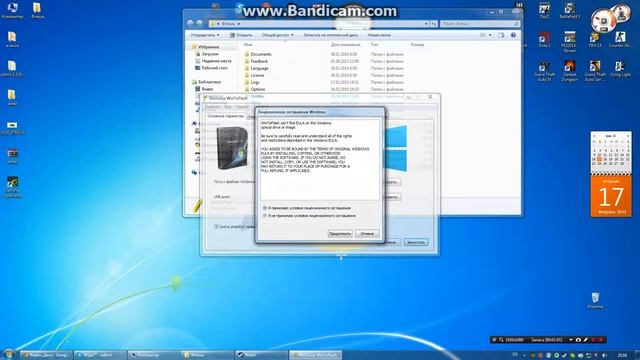Open the Options folder in Explorer window
Viewport: 640px width, 360px height.
coord(258,89)
